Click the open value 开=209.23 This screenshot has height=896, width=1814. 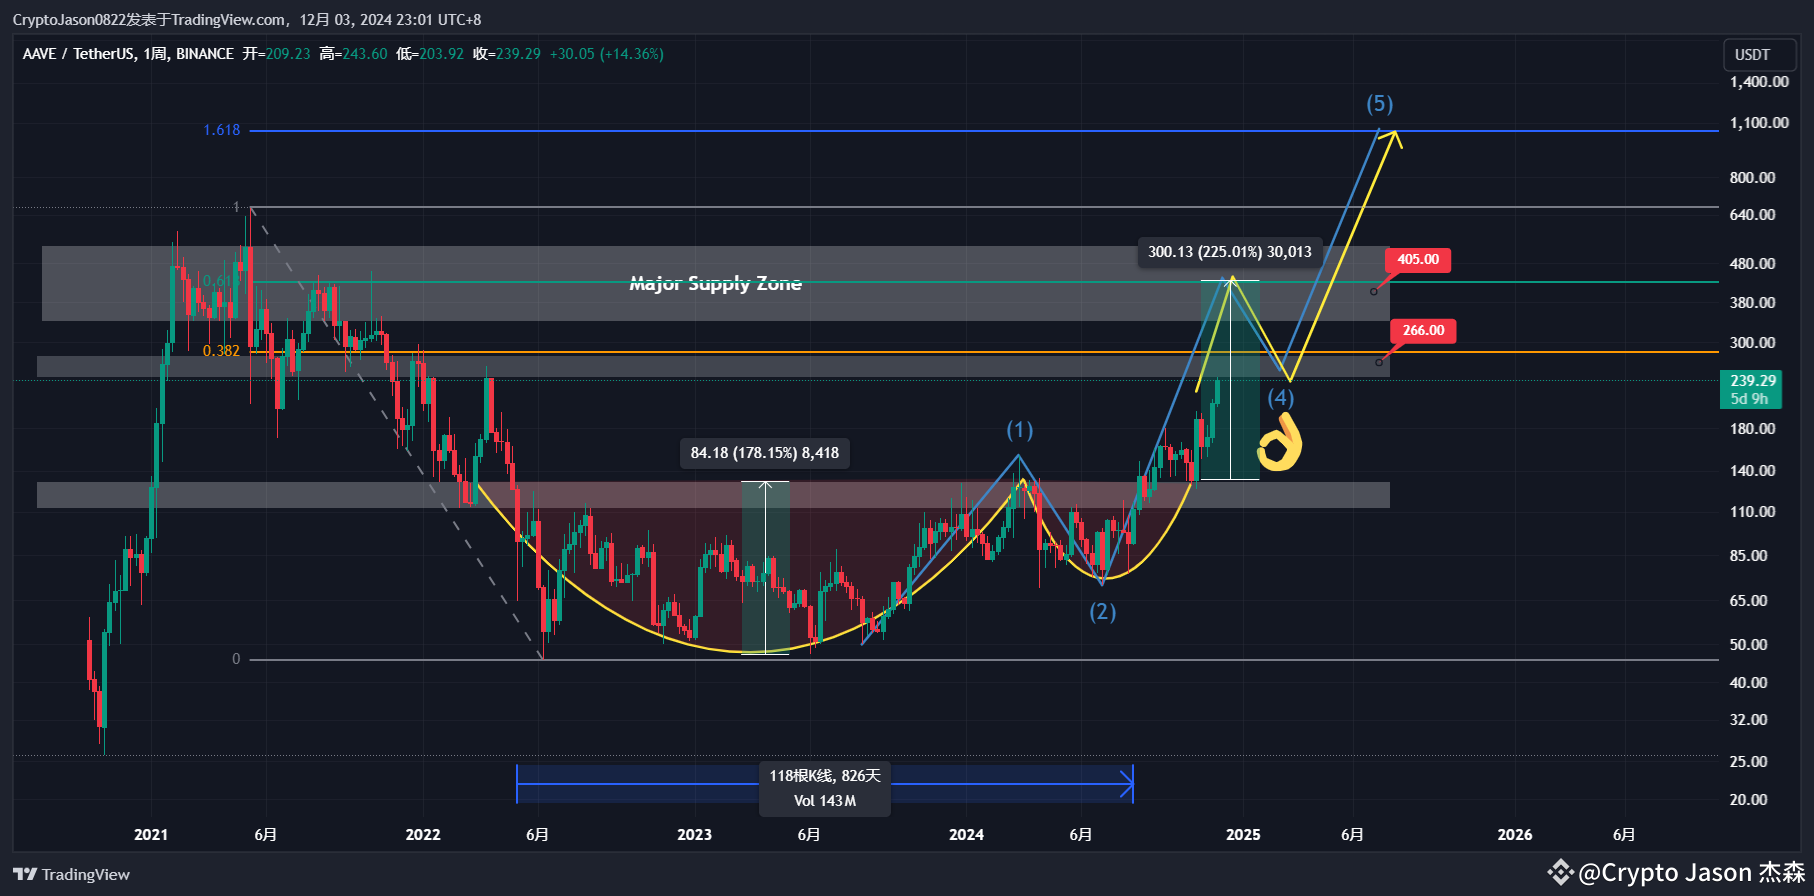click(x=276, y=54)
